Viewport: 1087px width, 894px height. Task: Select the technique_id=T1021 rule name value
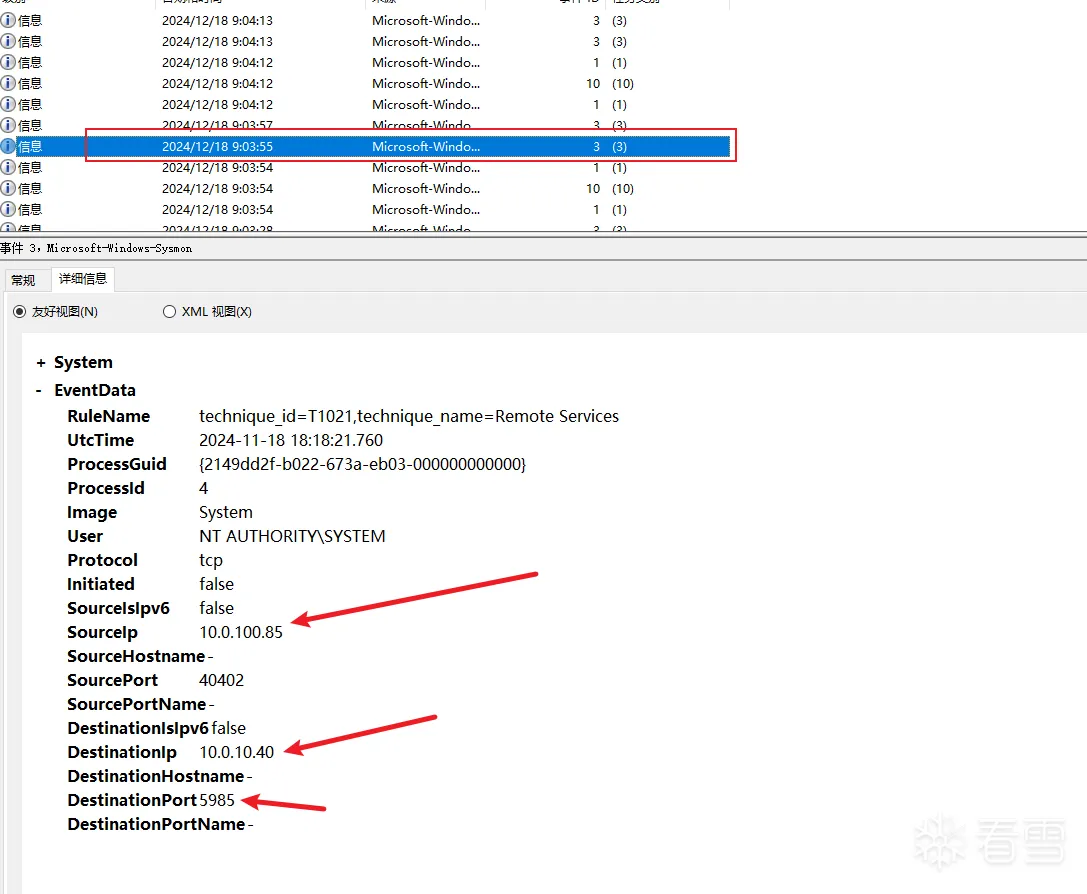[409, 416]
